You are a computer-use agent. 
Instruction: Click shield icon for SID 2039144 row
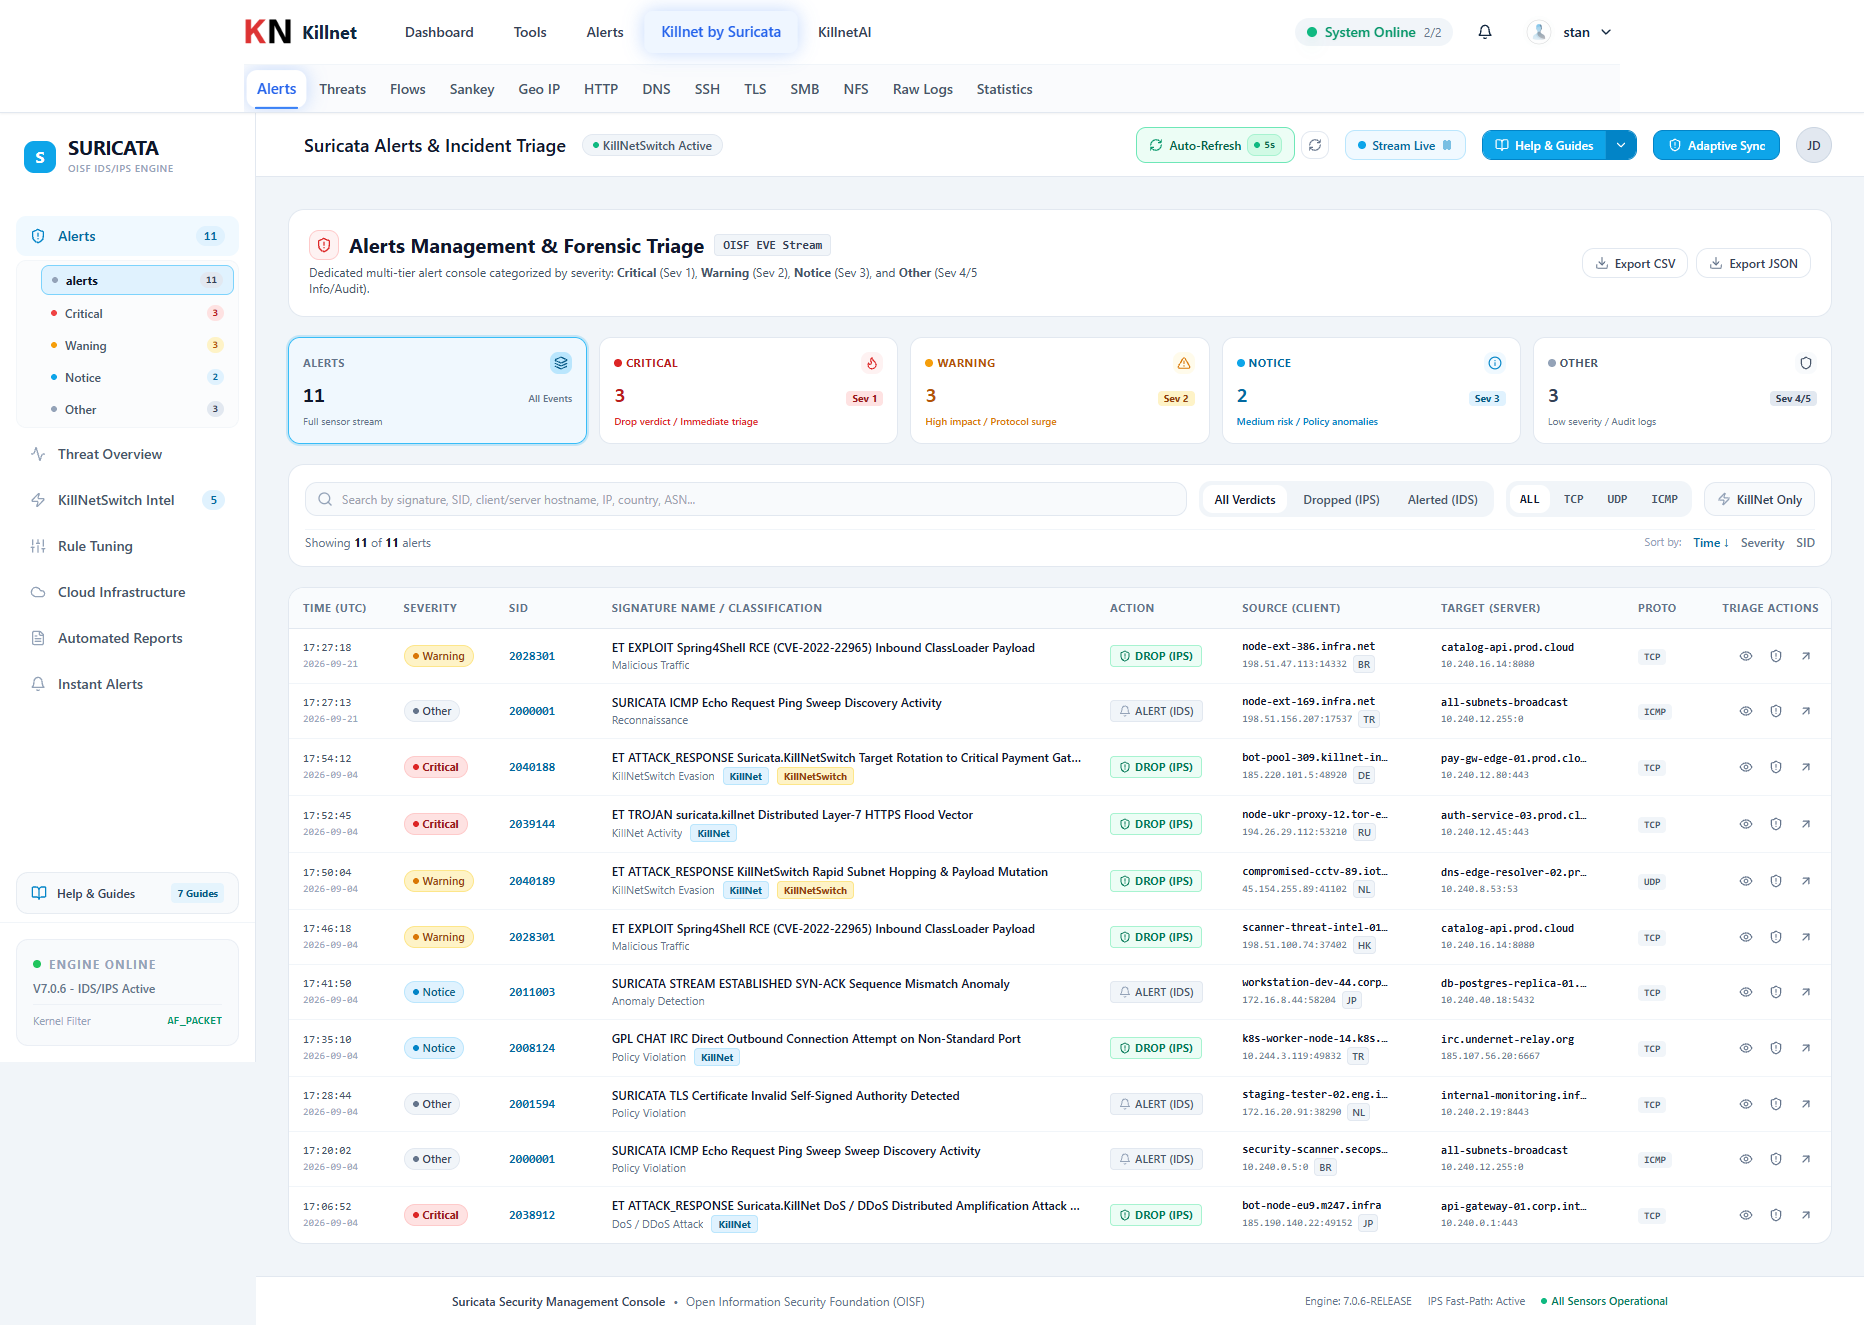1776,824
